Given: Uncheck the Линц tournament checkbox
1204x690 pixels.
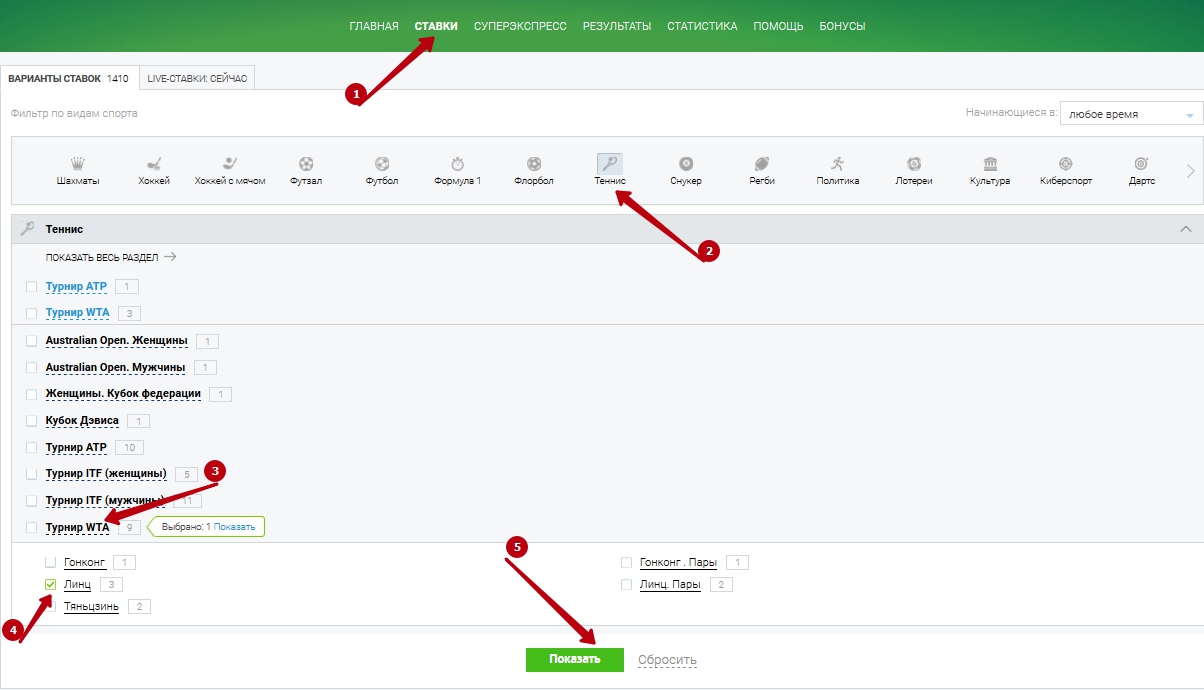Looking at the screenshot, I should coord(51,584).
